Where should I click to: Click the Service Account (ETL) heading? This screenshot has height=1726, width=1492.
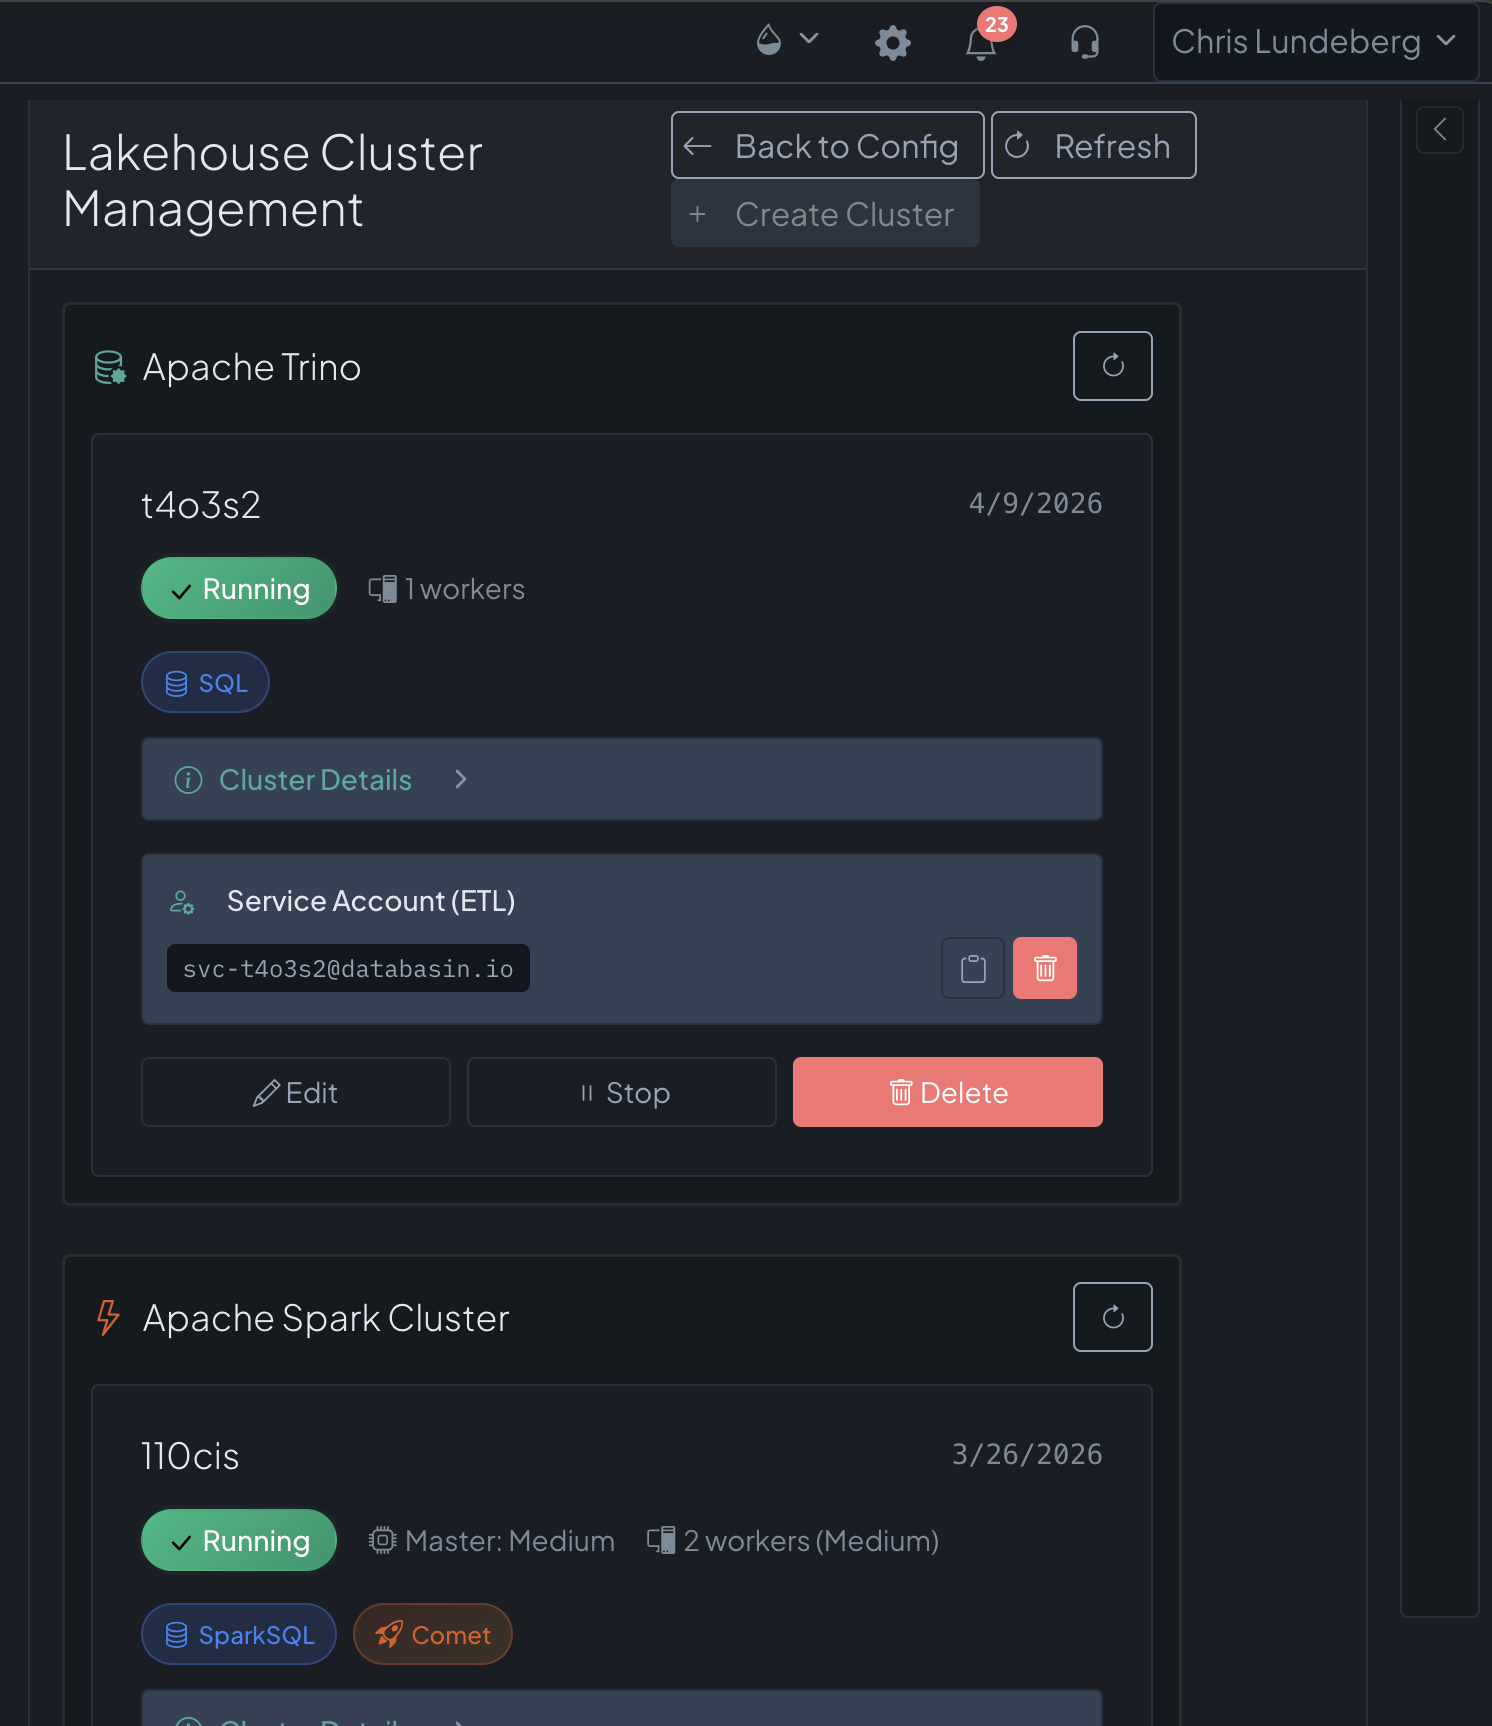(371, 901)
